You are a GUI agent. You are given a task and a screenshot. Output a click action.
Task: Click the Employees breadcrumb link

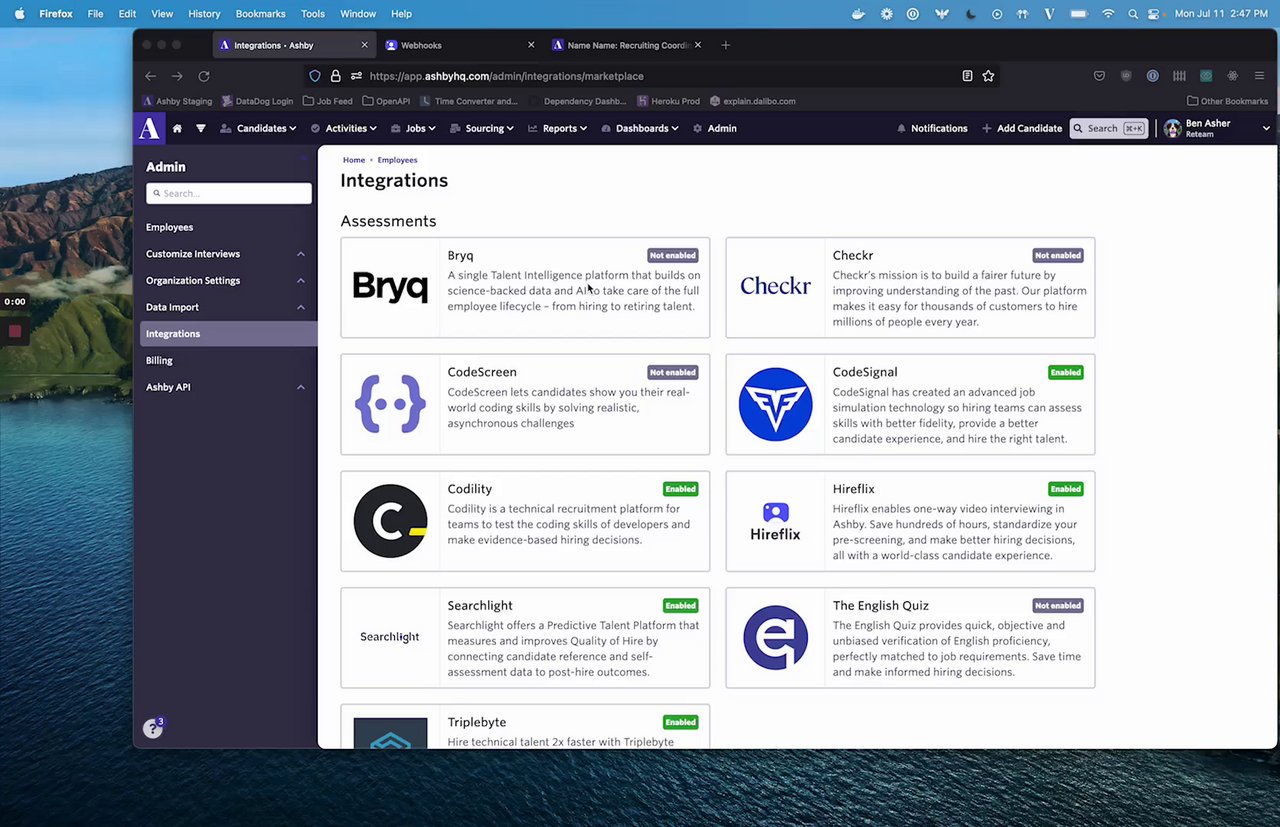tap(397, 160)
